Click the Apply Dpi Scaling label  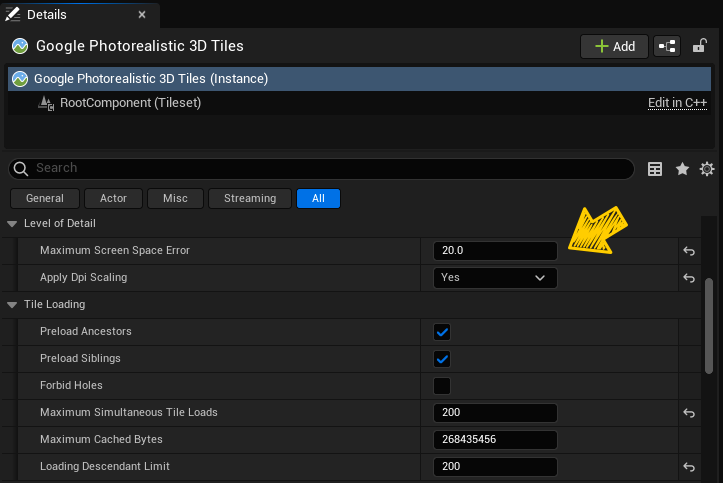point(83,277)
